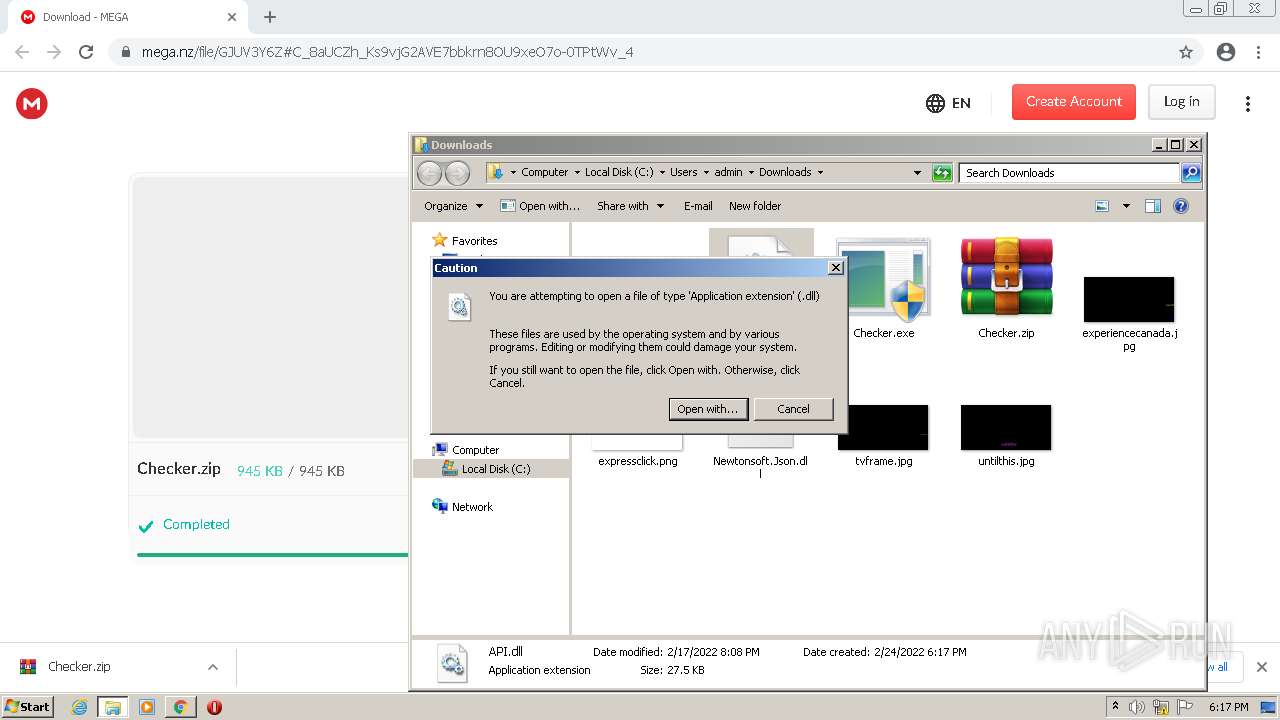
Task: Open MEGA three-dot menu
Action: (x=1247, y=103)
